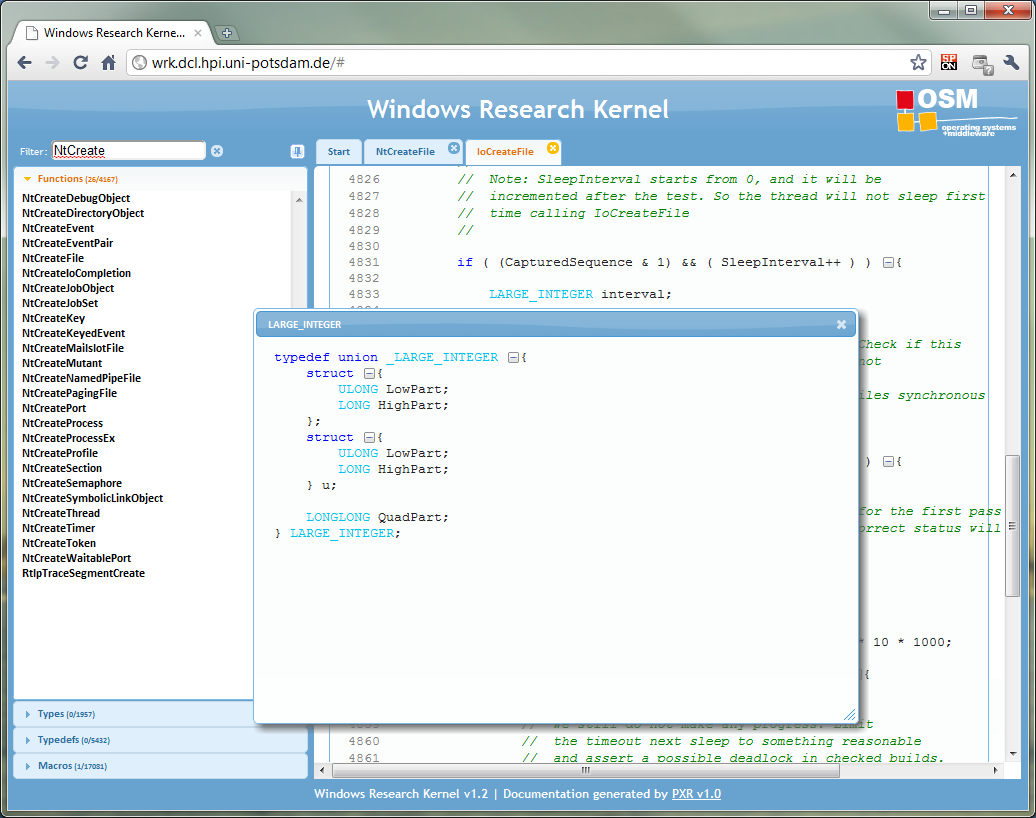Select RtlpTraceSegmentCreate entry
Image resolution: width=1036 pixels, height=818 pixels.
click(83, 574)
